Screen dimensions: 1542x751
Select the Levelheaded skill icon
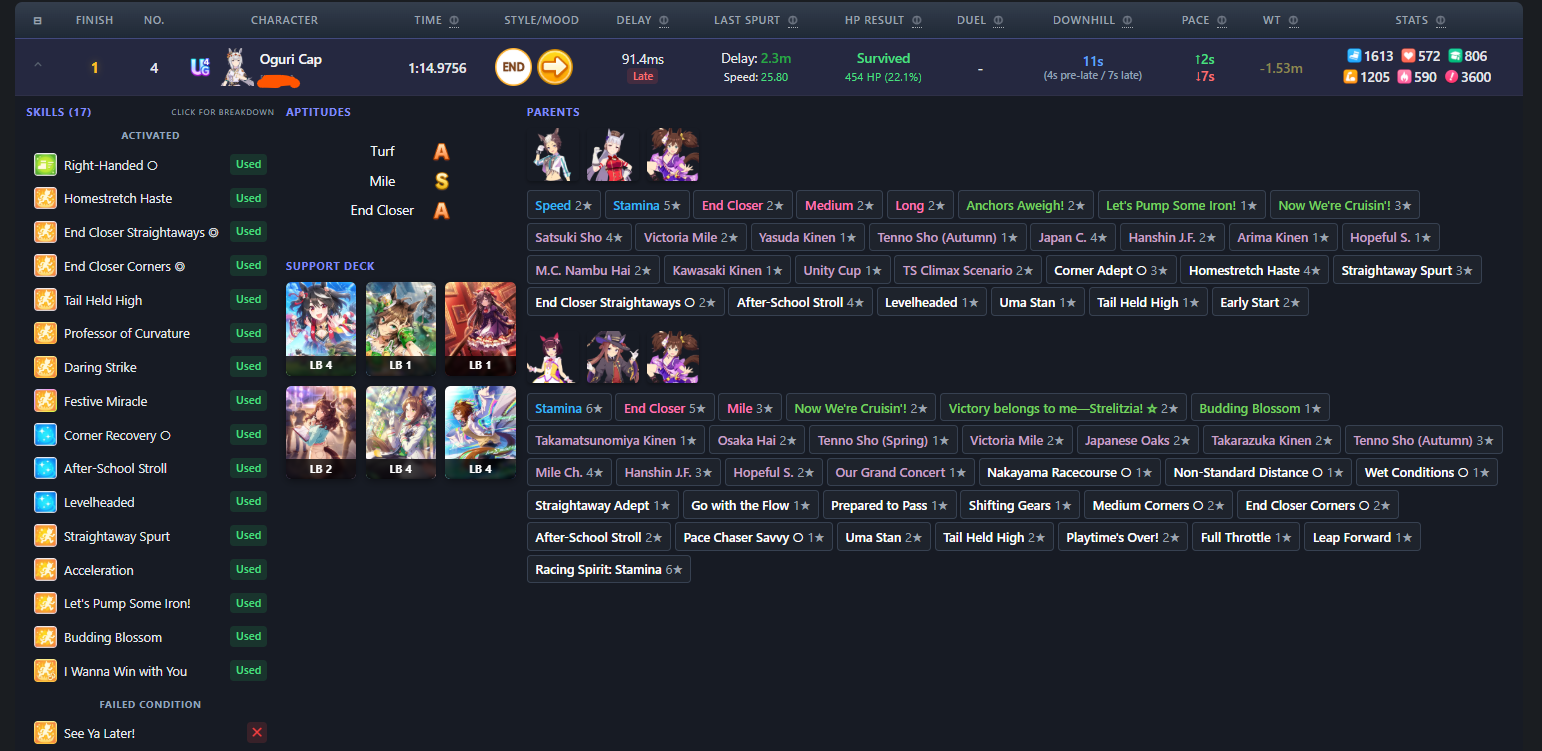click(44, 502)
